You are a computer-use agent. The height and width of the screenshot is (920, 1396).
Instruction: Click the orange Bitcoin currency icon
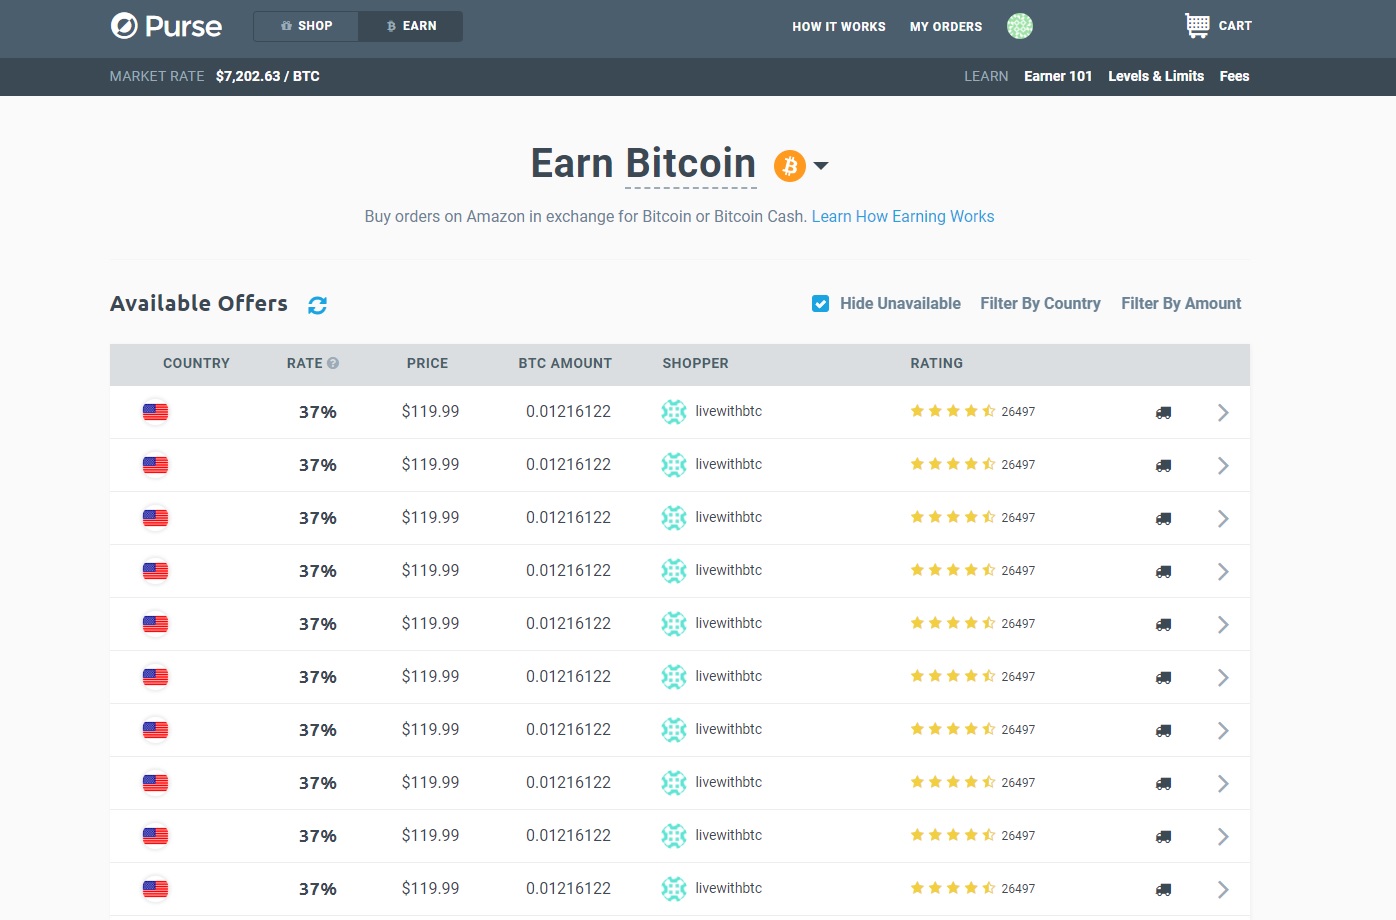[x=790, y=165]
